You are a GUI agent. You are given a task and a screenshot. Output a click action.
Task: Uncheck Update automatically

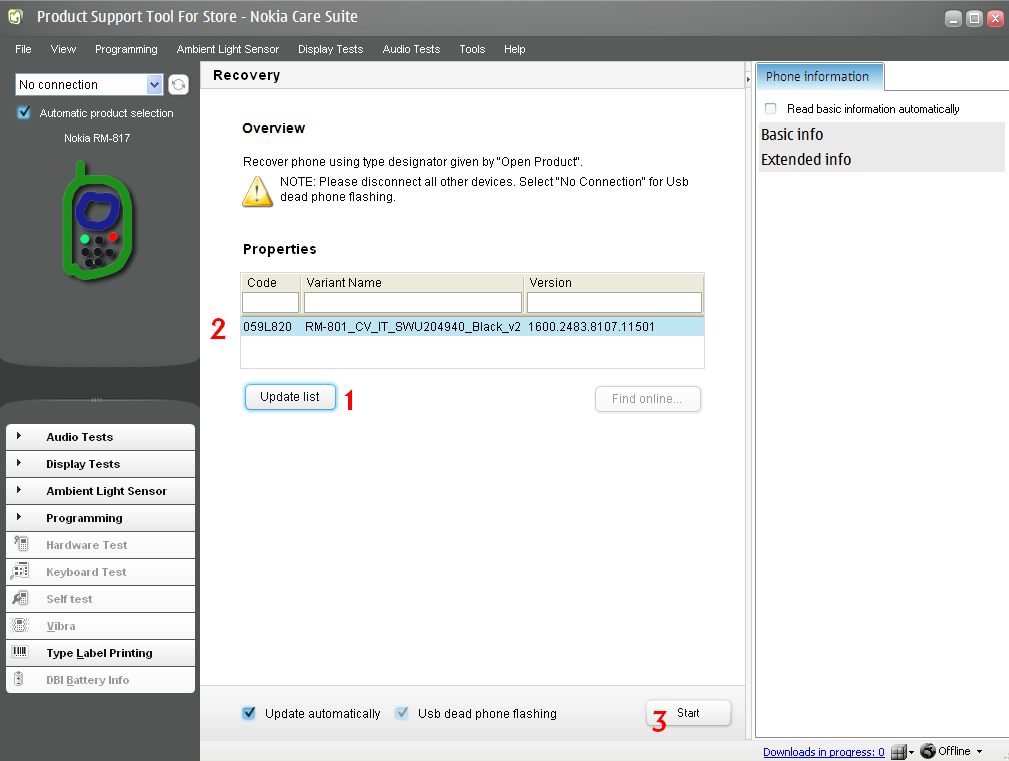tap(249, 713)
